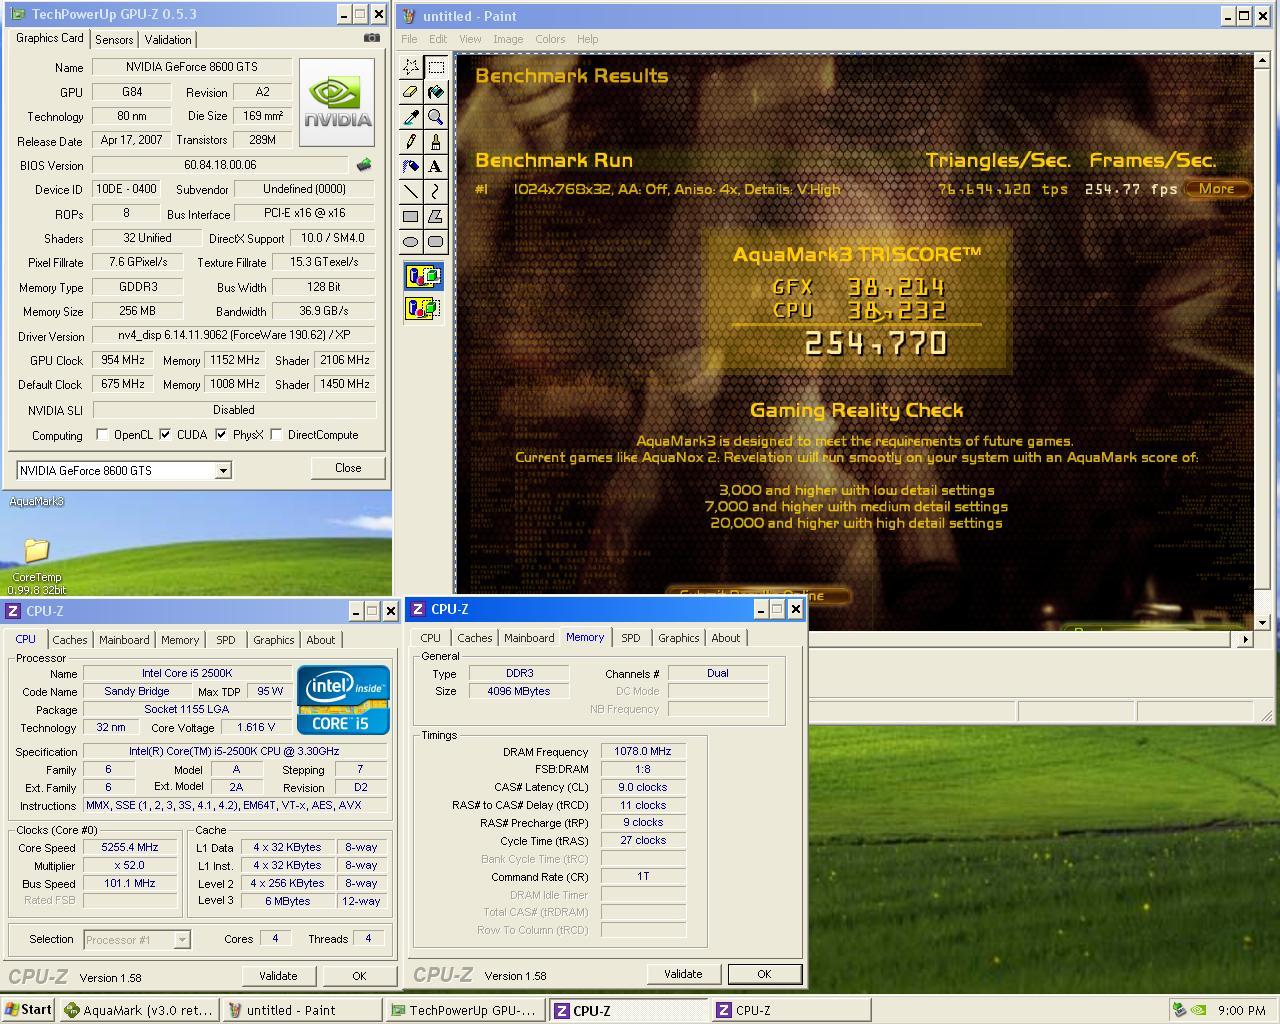Click Paint horizontal scrollbar right arrow
This screenshot has height=1024, width=1280.
coord(1245,639)
